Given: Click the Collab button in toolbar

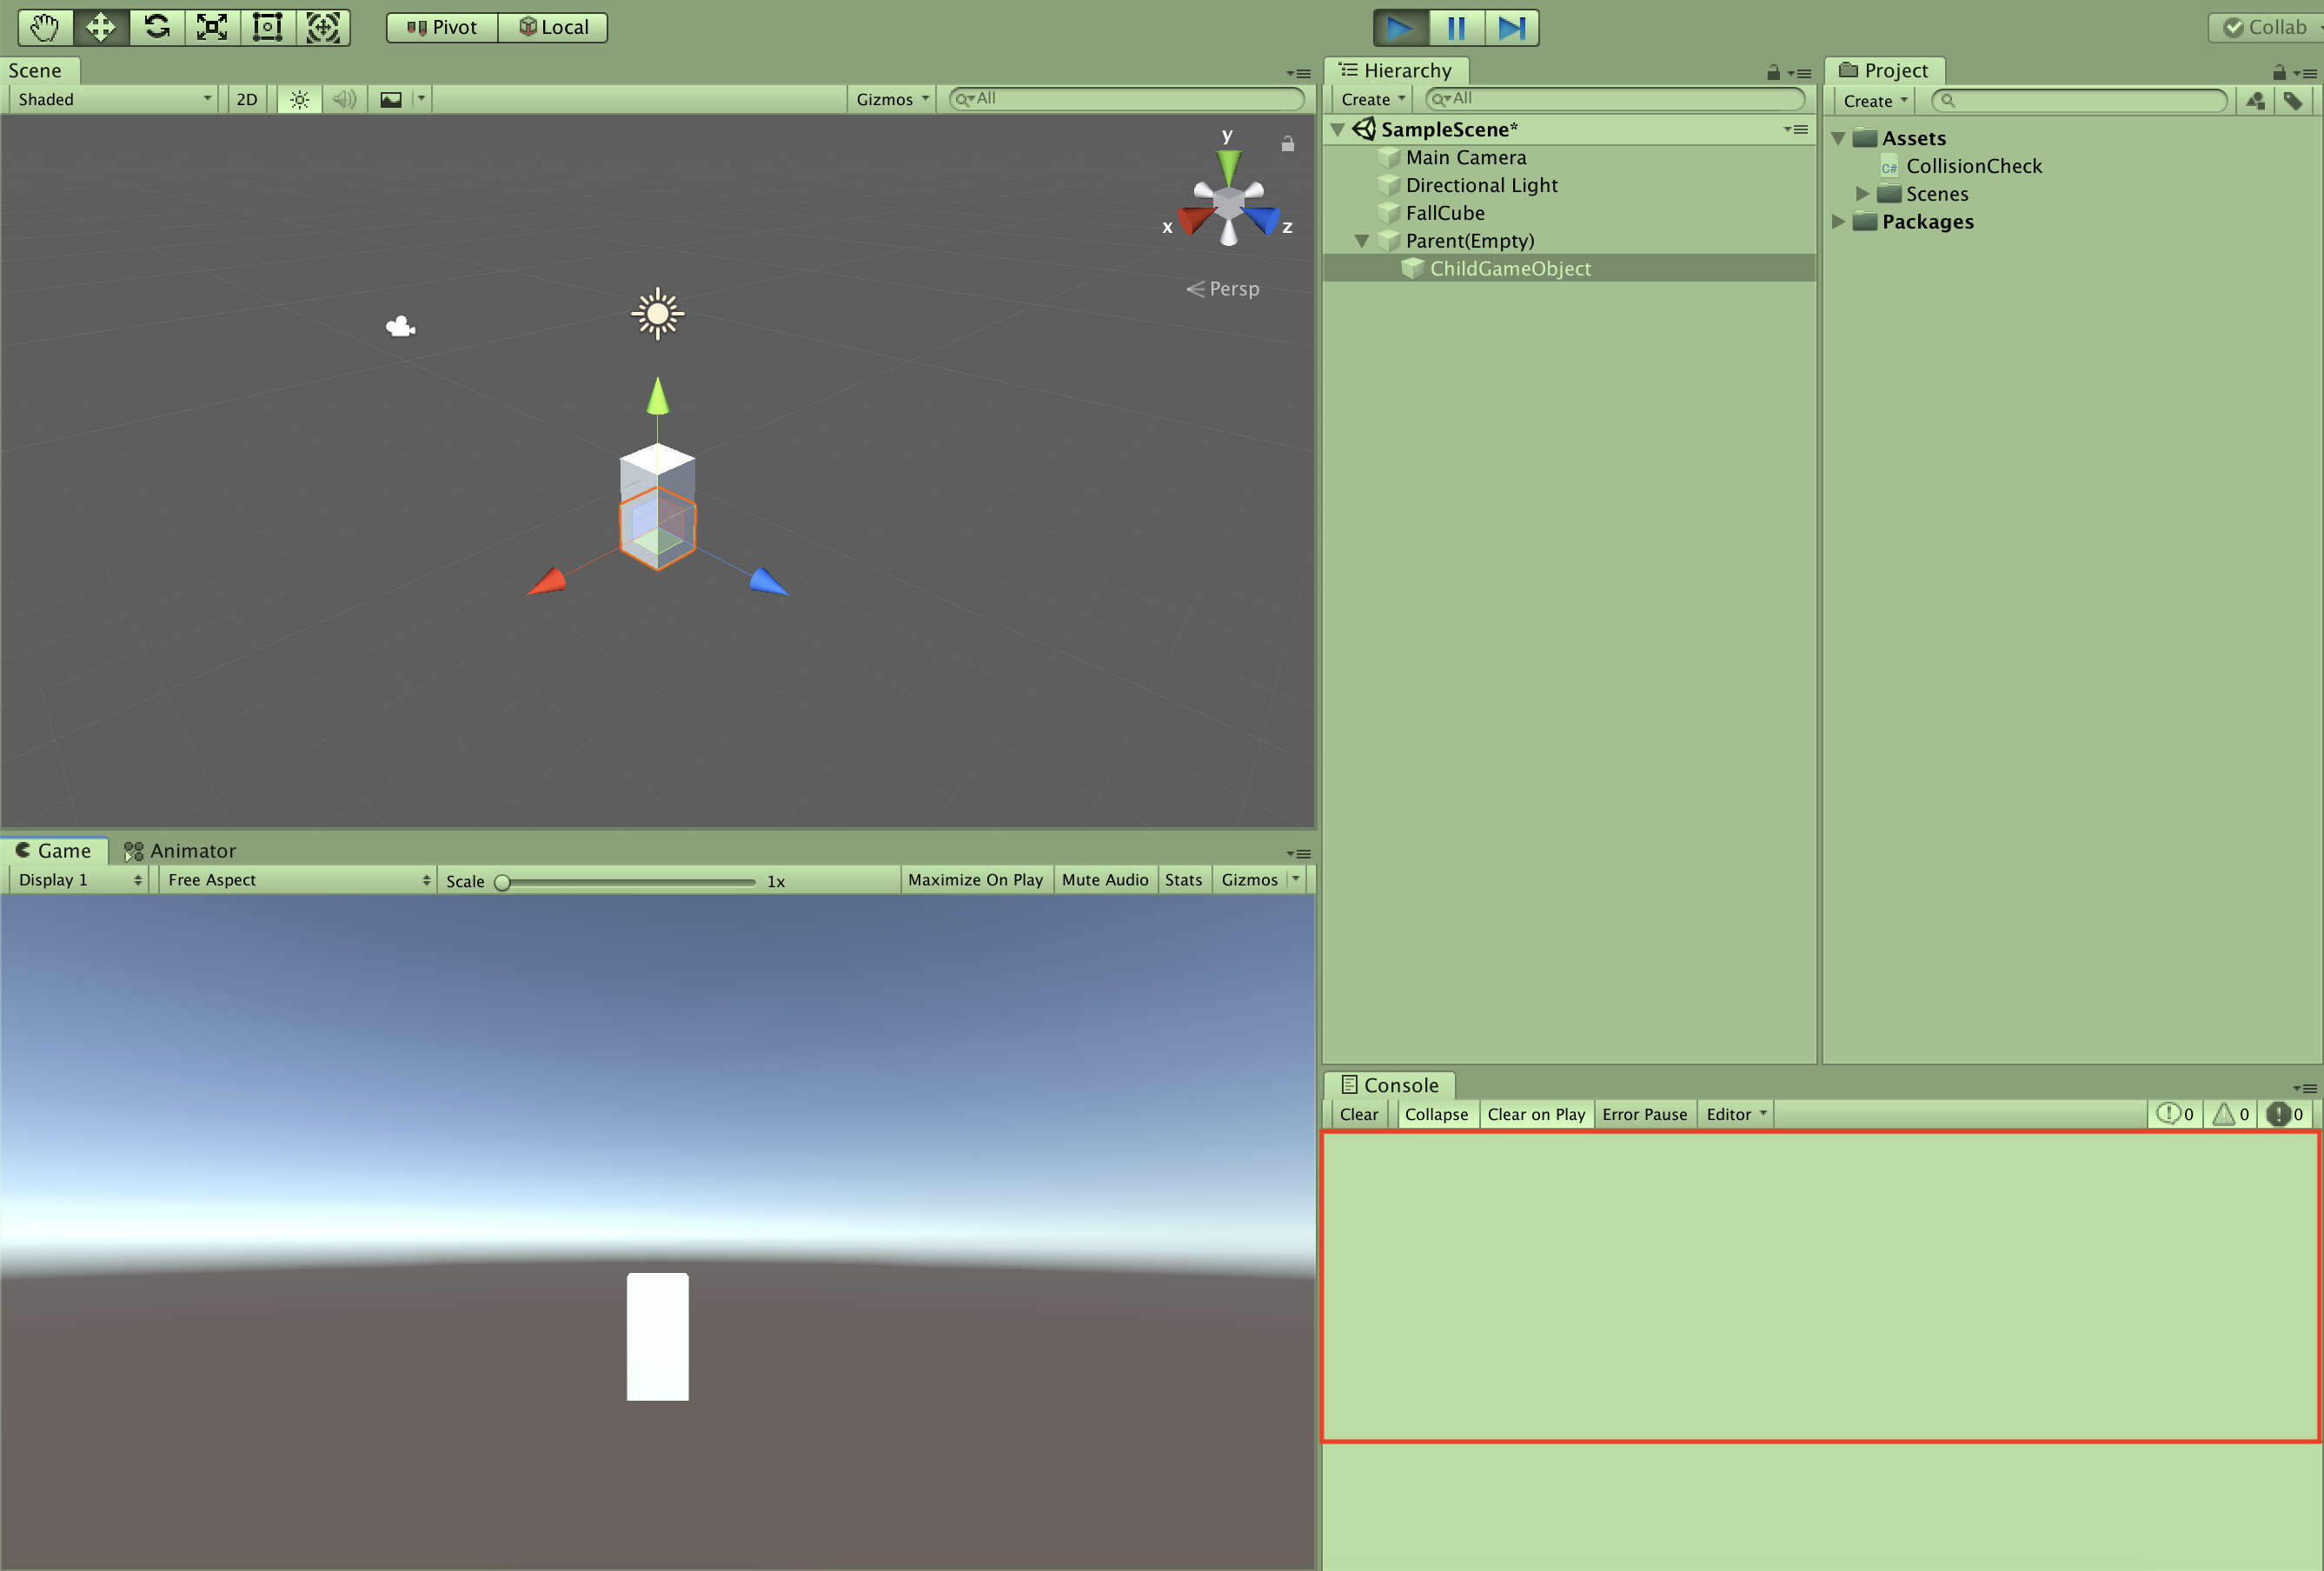Looking at the screenshot, I should coord(2264,26).
